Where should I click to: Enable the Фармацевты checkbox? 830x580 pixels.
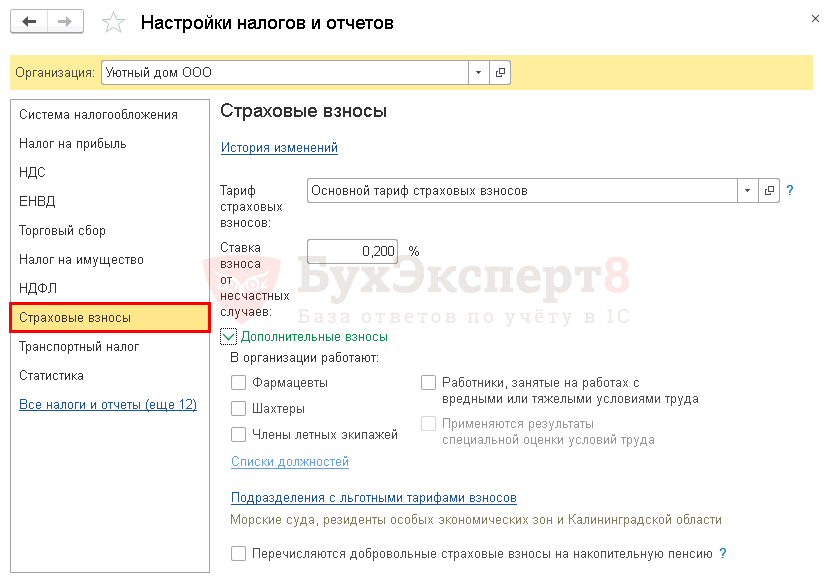point(238,382)
